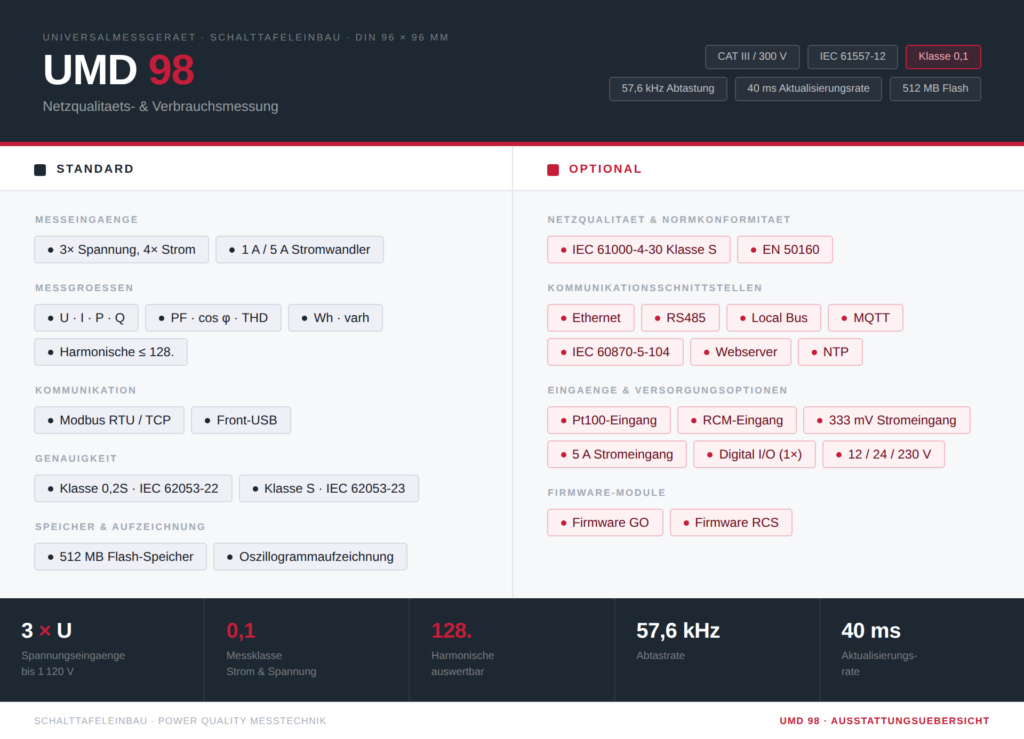The height and width of the screenshot is (739, 1024).
Task: Click the red square icon beside OPTIONAL
Action: (x=553, y=170)
